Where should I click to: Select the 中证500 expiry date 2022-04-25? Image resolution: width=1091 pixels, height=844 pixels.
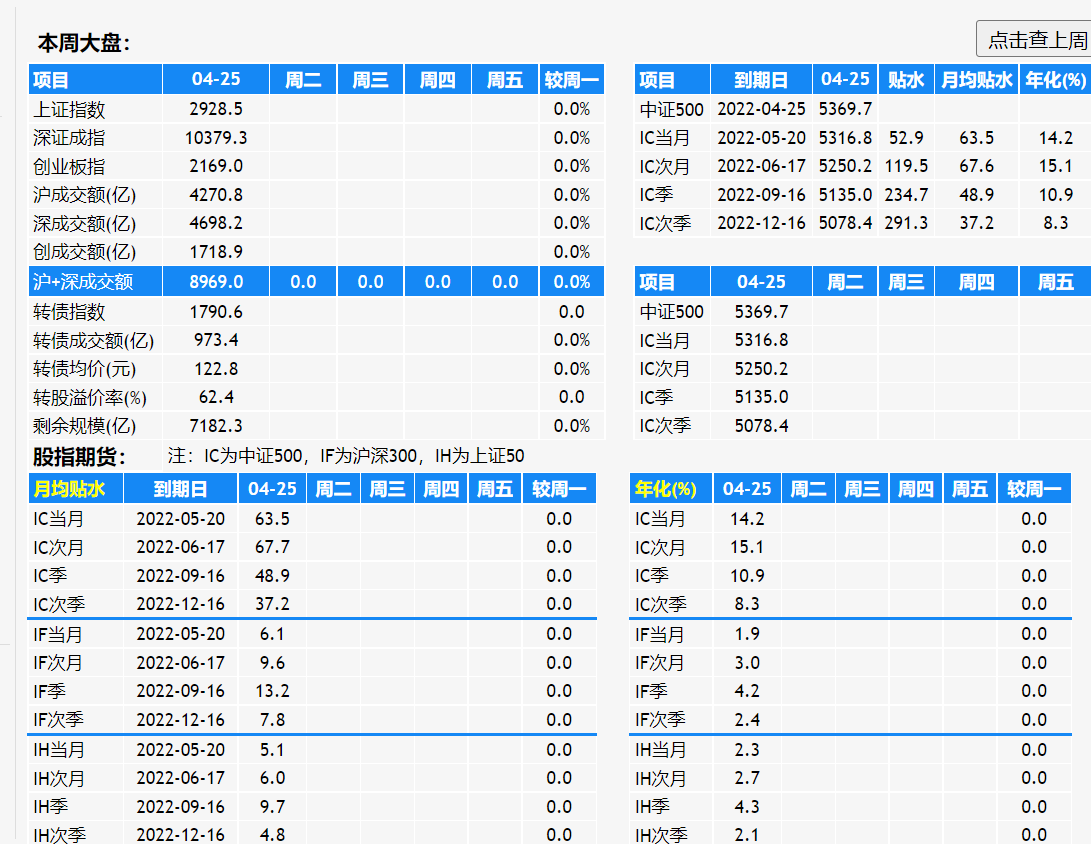click(x=761, y=109)
